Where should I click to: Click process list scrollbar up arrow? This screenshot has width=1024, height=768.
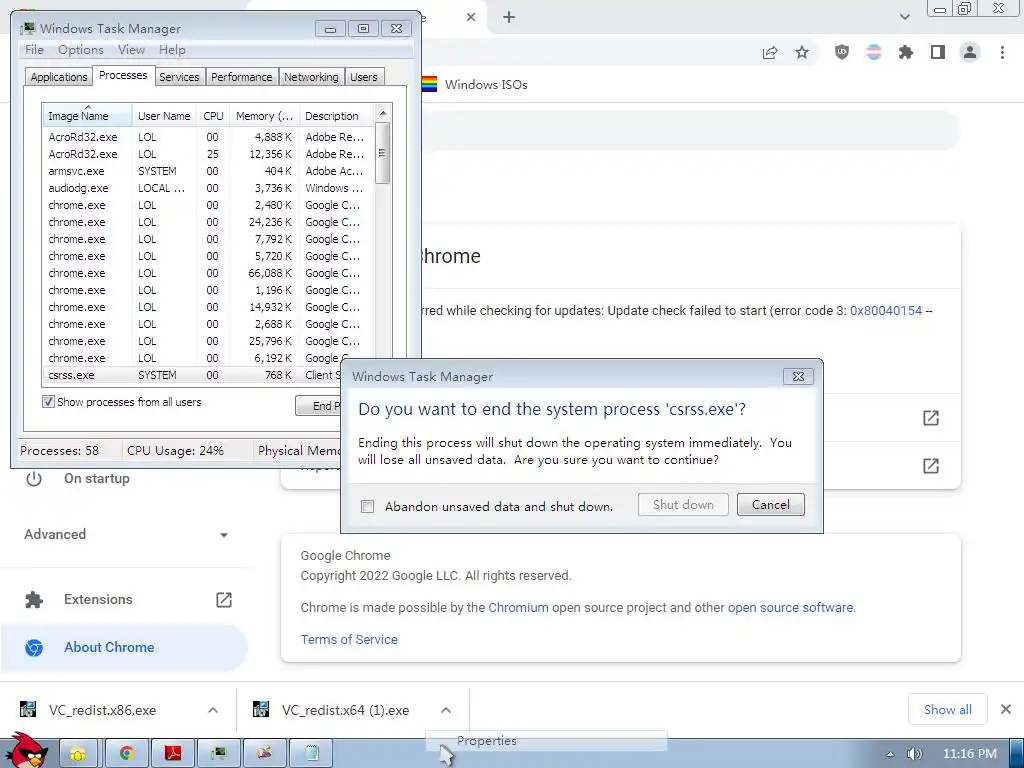(x=383, y=113)
